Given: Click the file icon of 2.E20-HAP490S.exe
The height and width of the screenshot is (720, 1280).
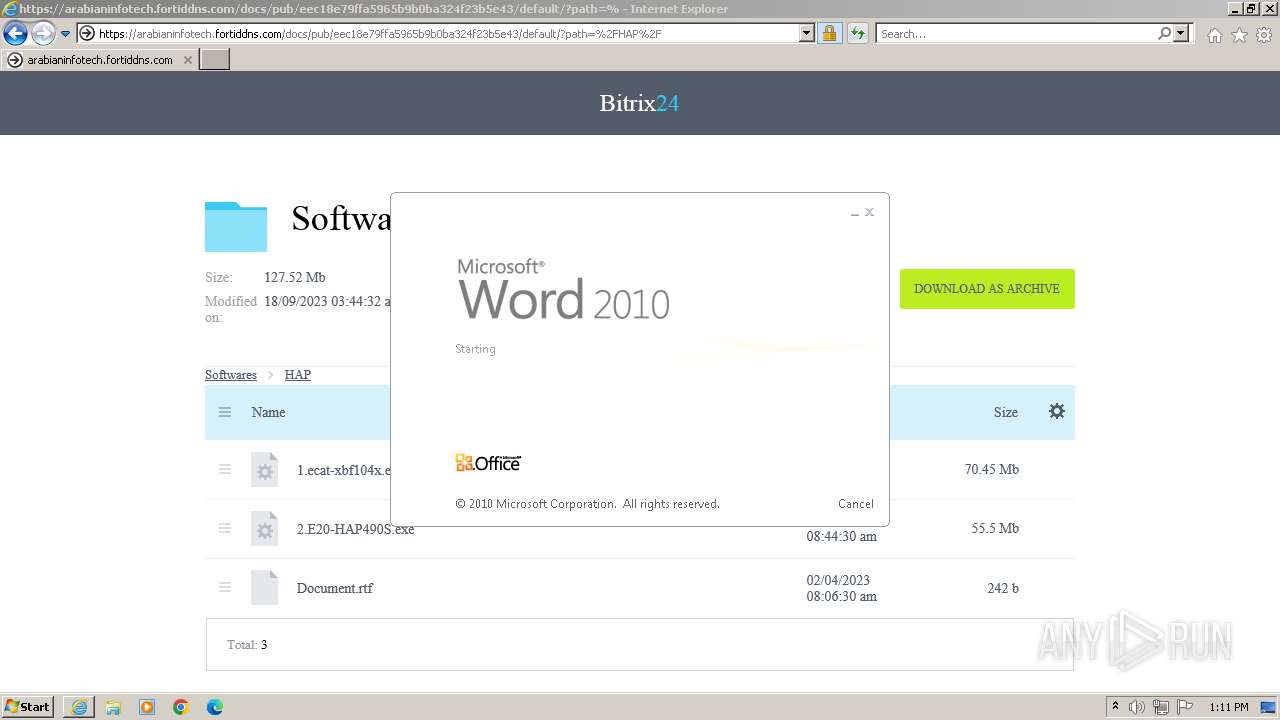Looking at the screenshot, I should coord(264,529).
